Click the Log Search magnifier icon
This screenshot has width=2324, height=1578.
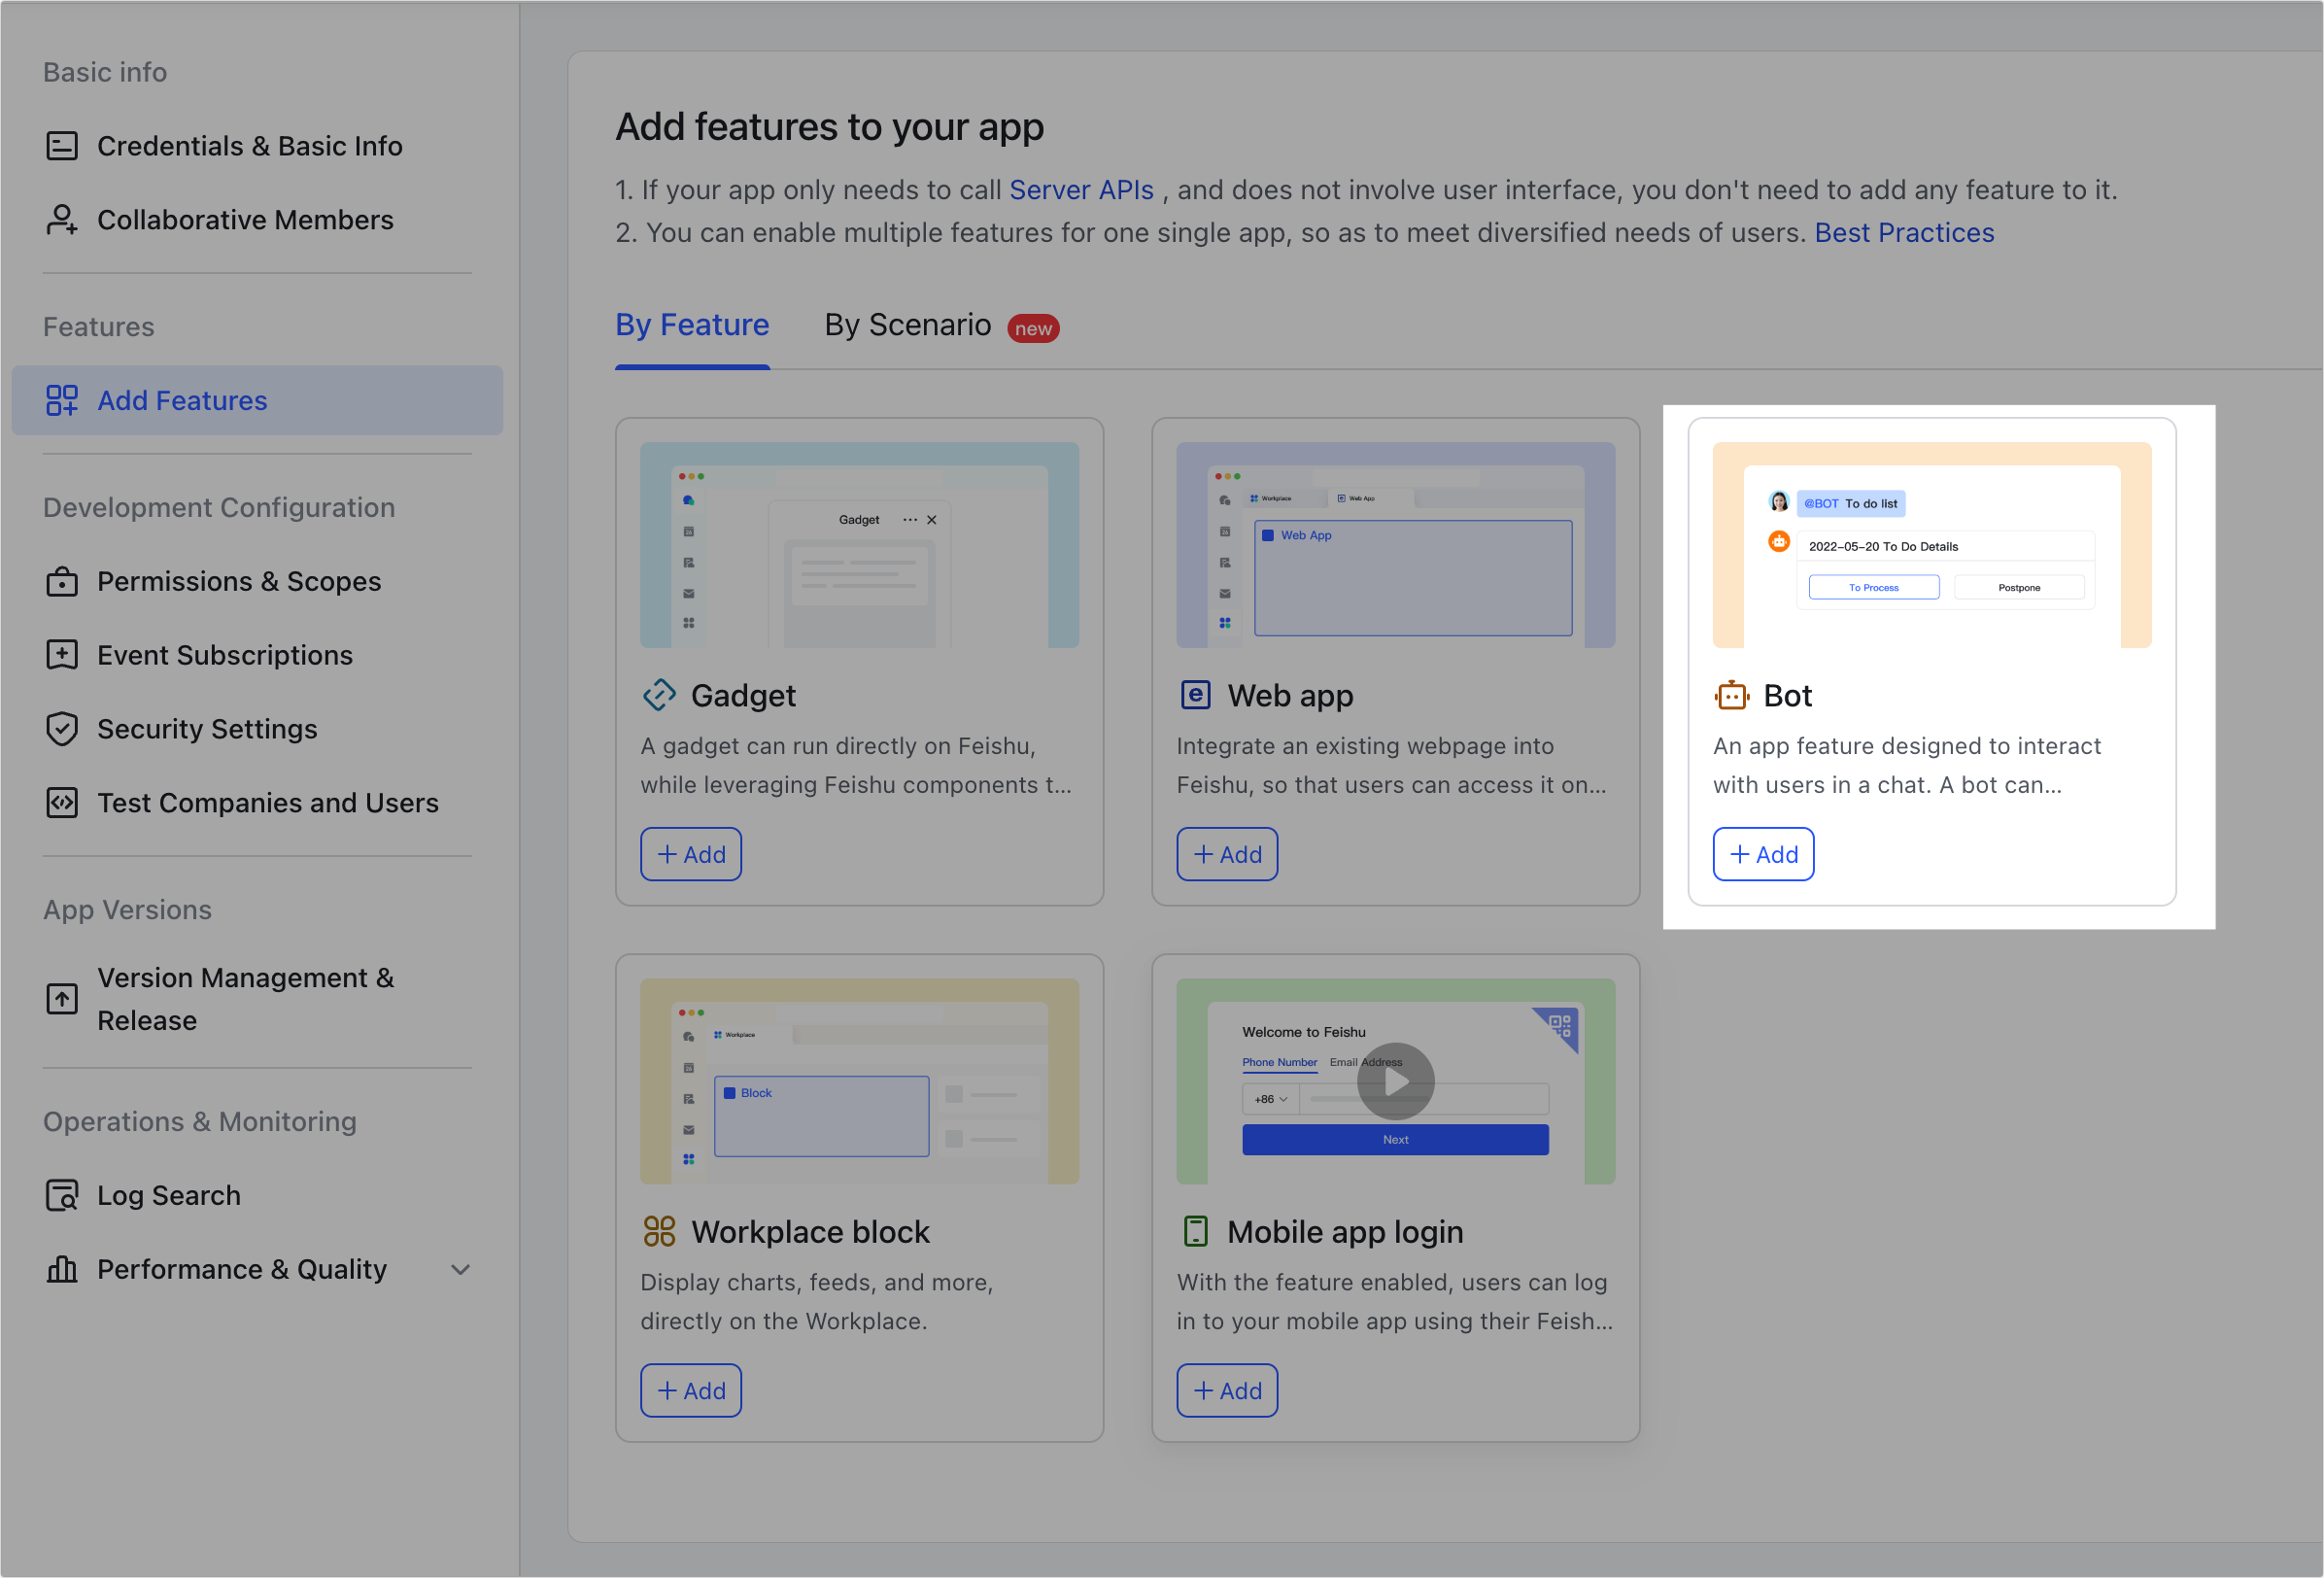(x=62, y=1196)
